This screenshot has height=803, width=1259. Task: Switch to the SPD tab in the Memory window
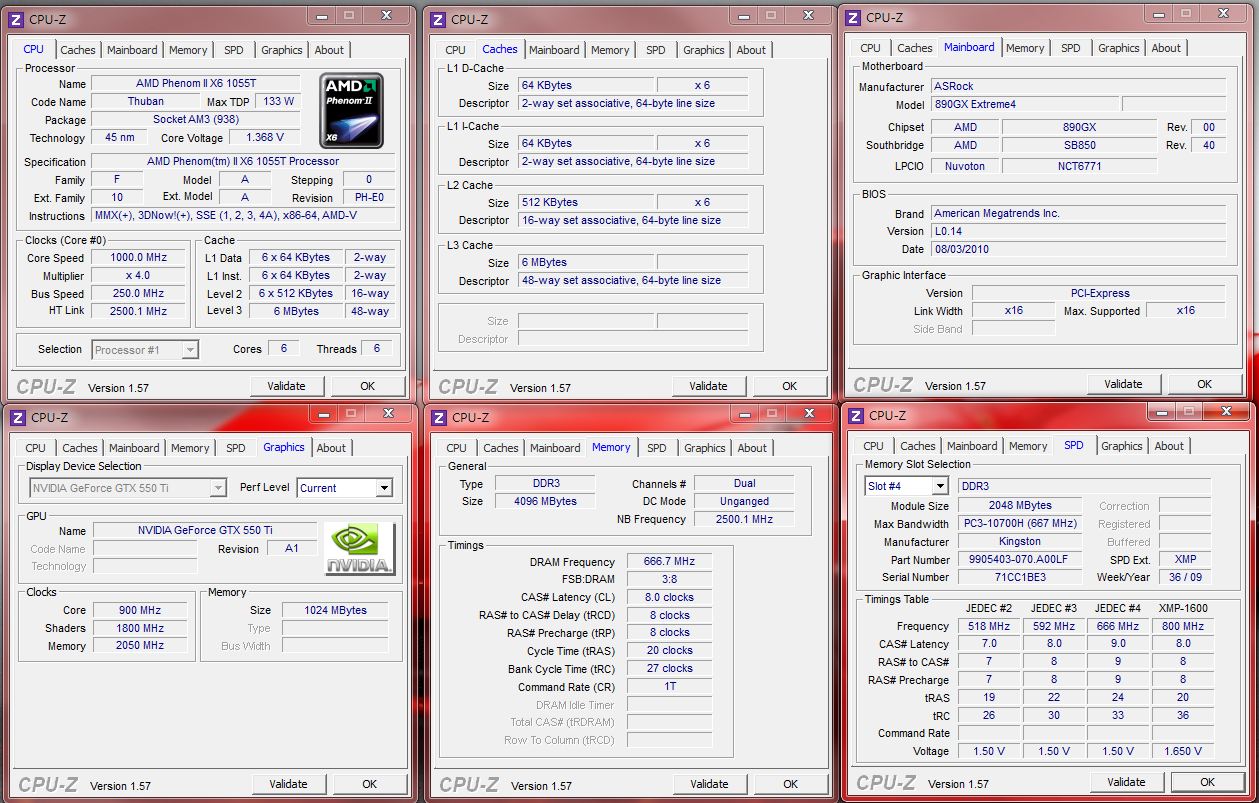[656, 448]
